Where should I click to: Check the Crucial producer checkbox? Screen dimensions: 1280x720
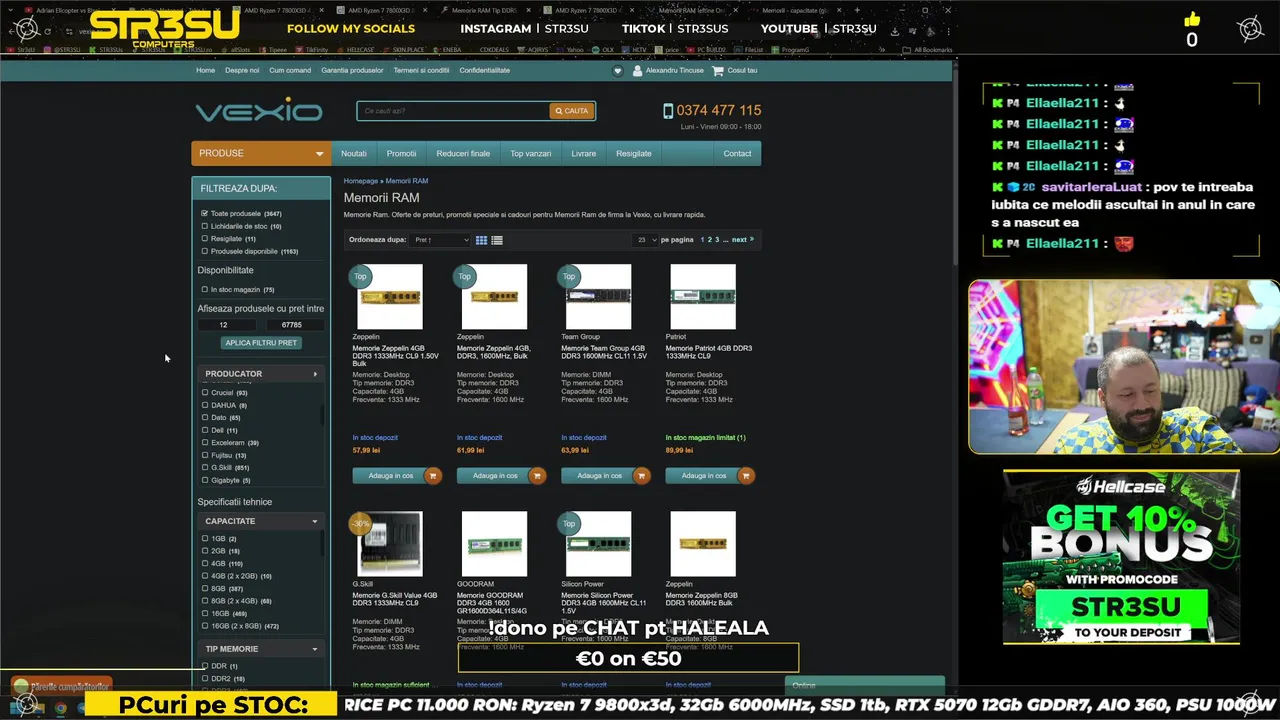coord(205,393)
